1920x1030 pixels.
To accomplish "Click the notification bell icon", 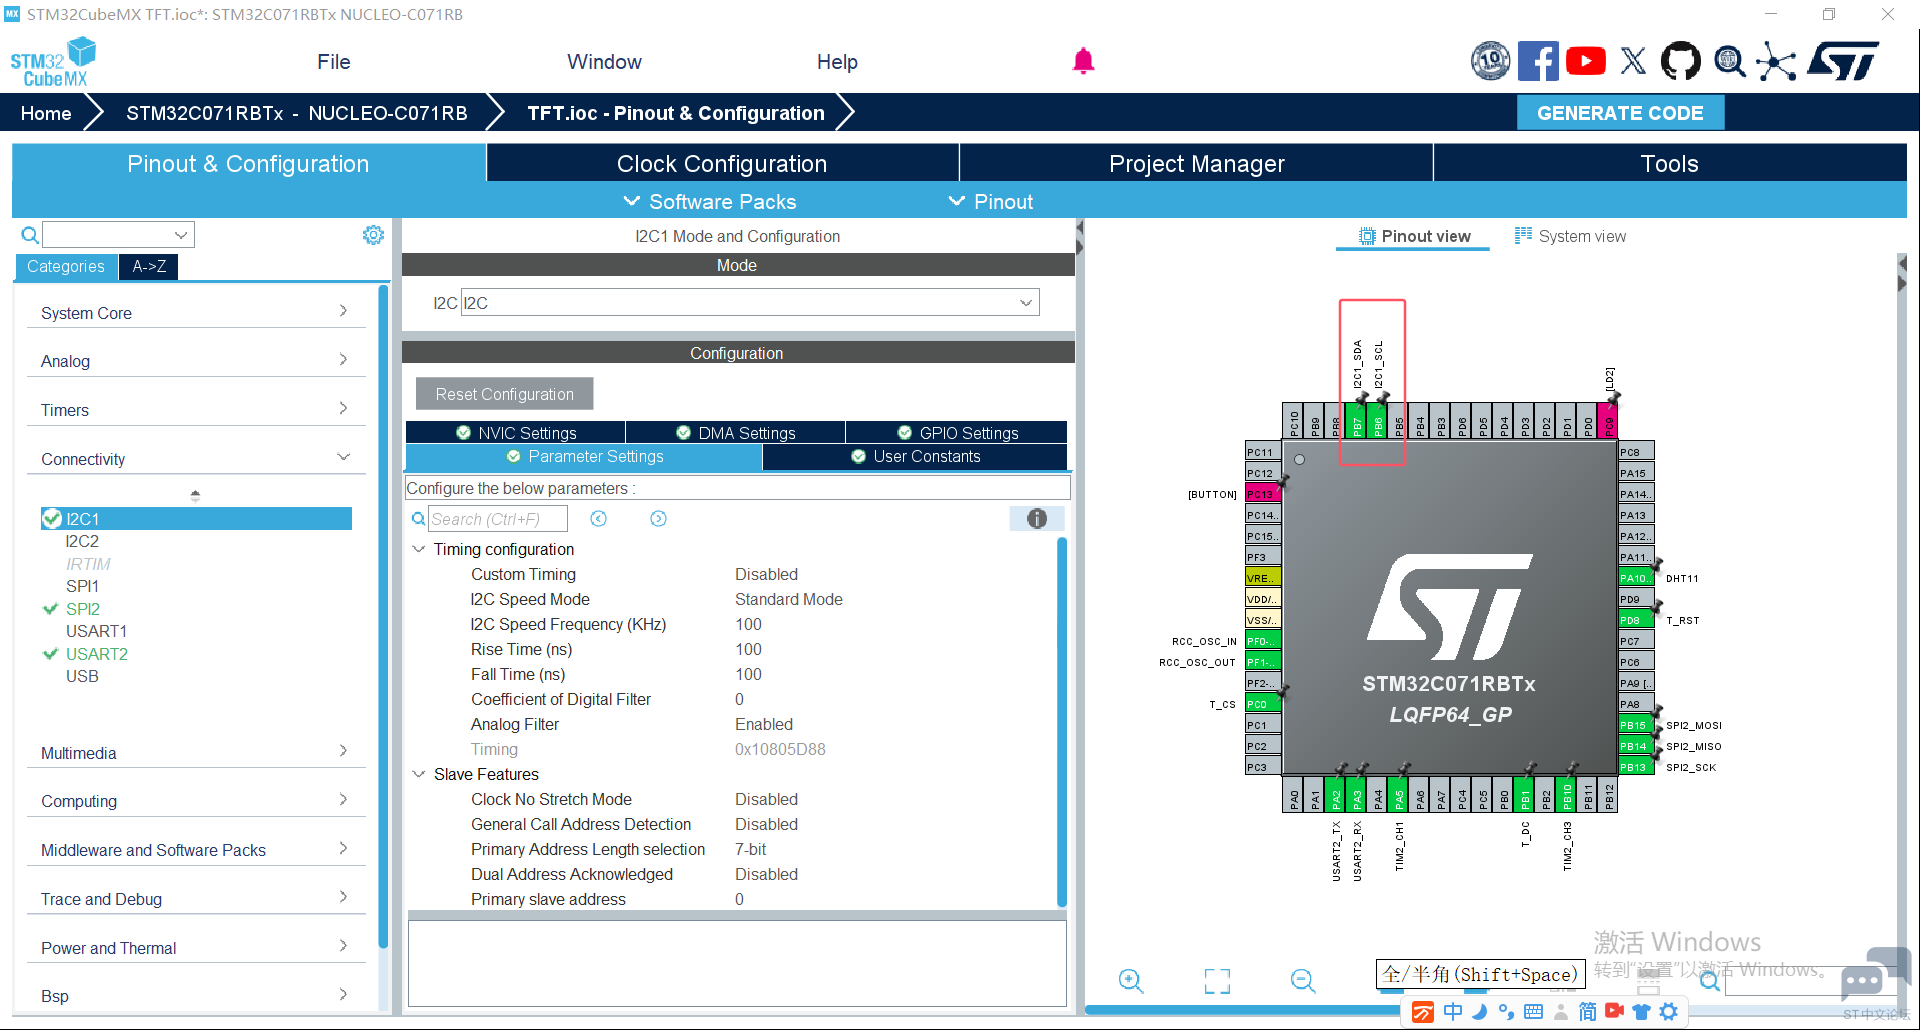I will tap(1083, 61).
